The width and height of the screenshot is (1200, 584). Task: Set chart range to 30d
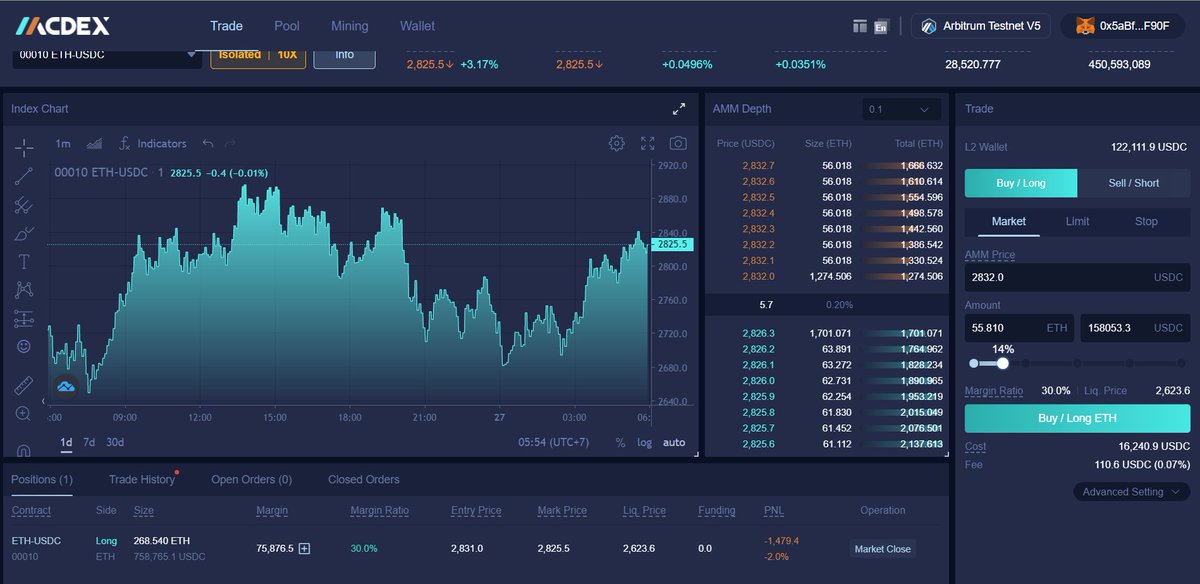(x=115, y=442)
